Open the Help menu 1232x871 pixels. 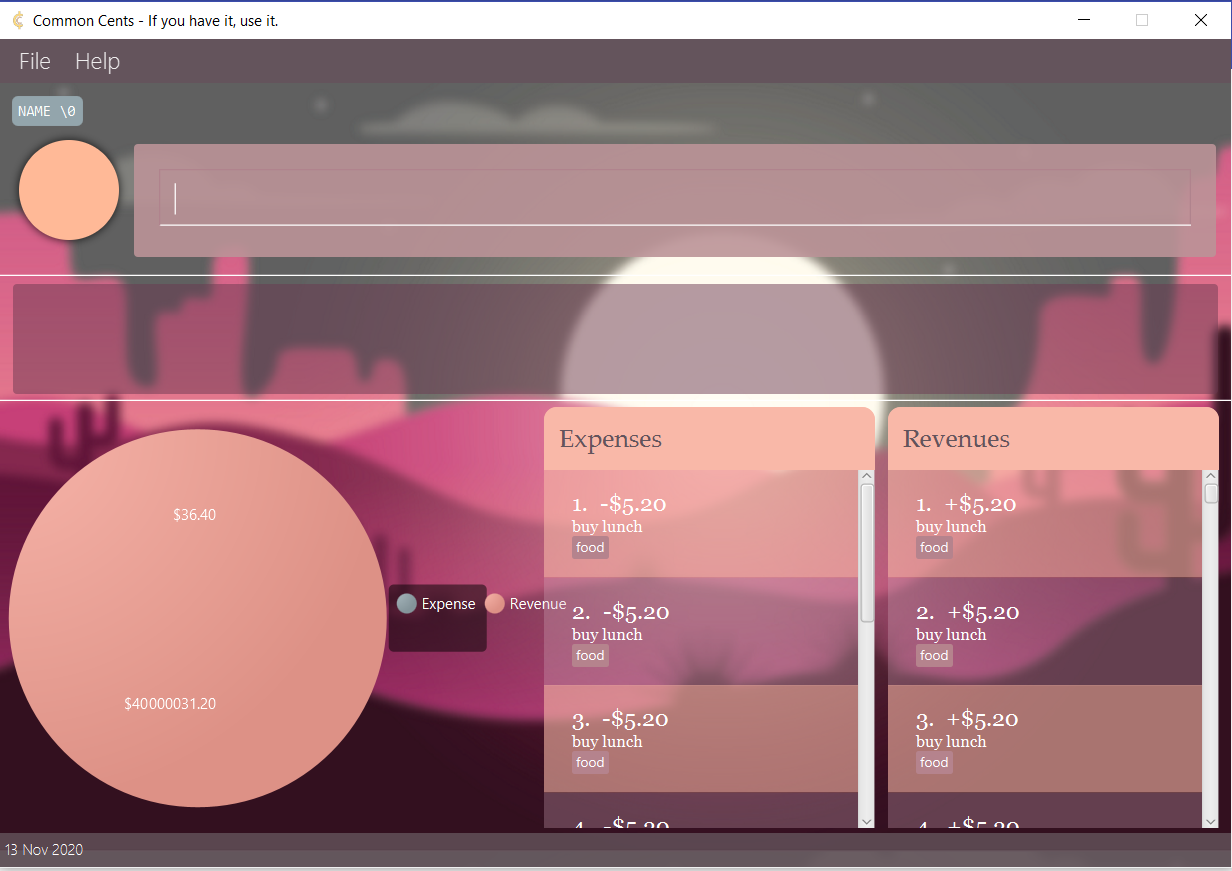pos(97,61)
